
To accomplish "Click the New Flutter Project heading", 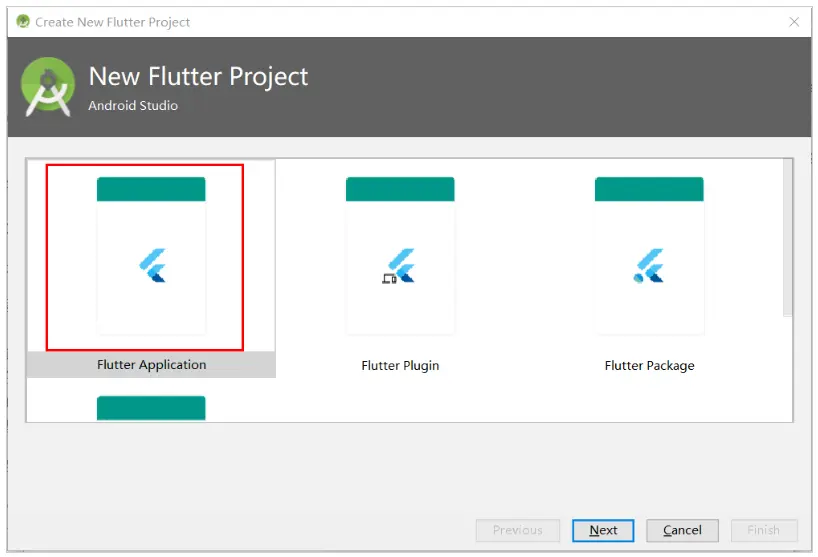I will click(x=198, y=77).
